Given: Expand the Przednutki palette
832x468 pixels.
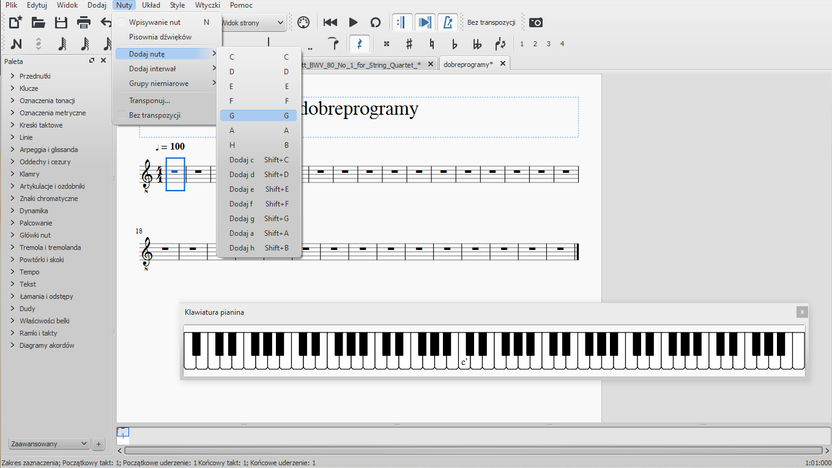Looking at the screenshot, I should pos(12,76).
